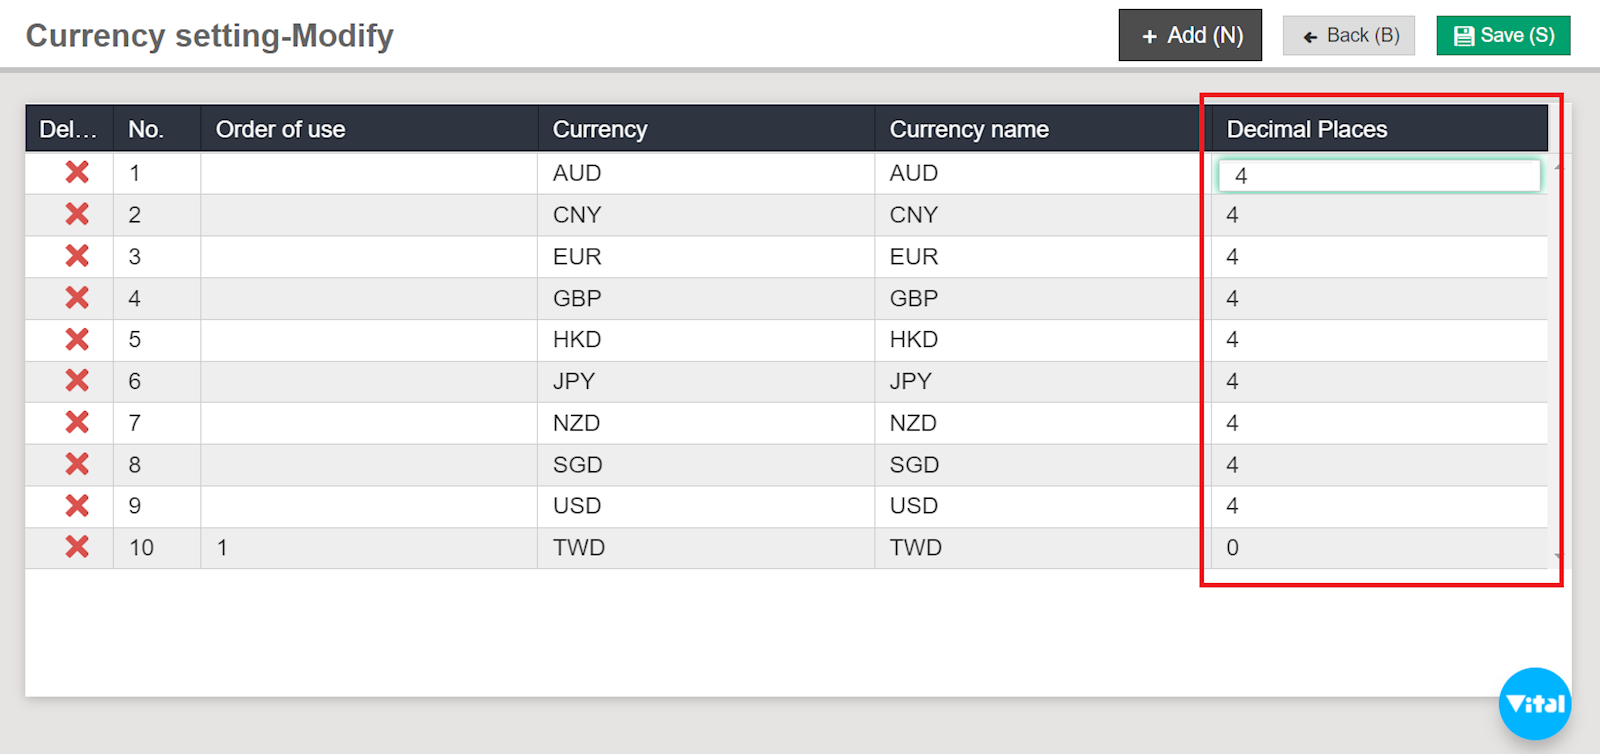Sort by the Currency column header
Screen dimensions: 1600x754
pyautogui.click(x=600, y=129)
